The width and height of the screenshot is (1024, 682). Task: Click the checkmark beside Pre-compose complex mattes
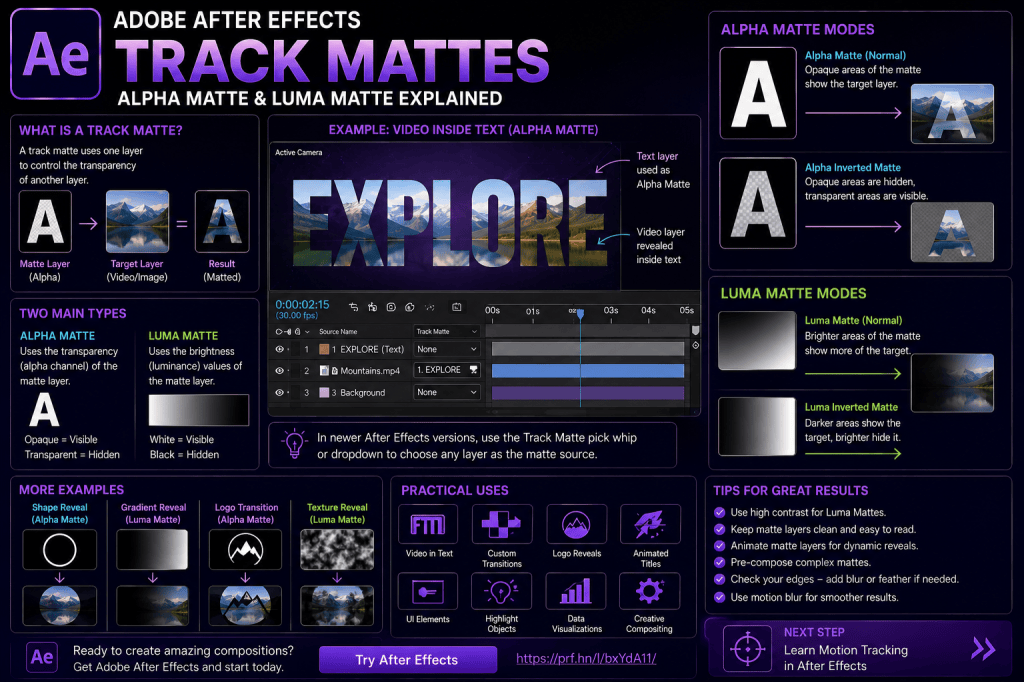[720, 562]
